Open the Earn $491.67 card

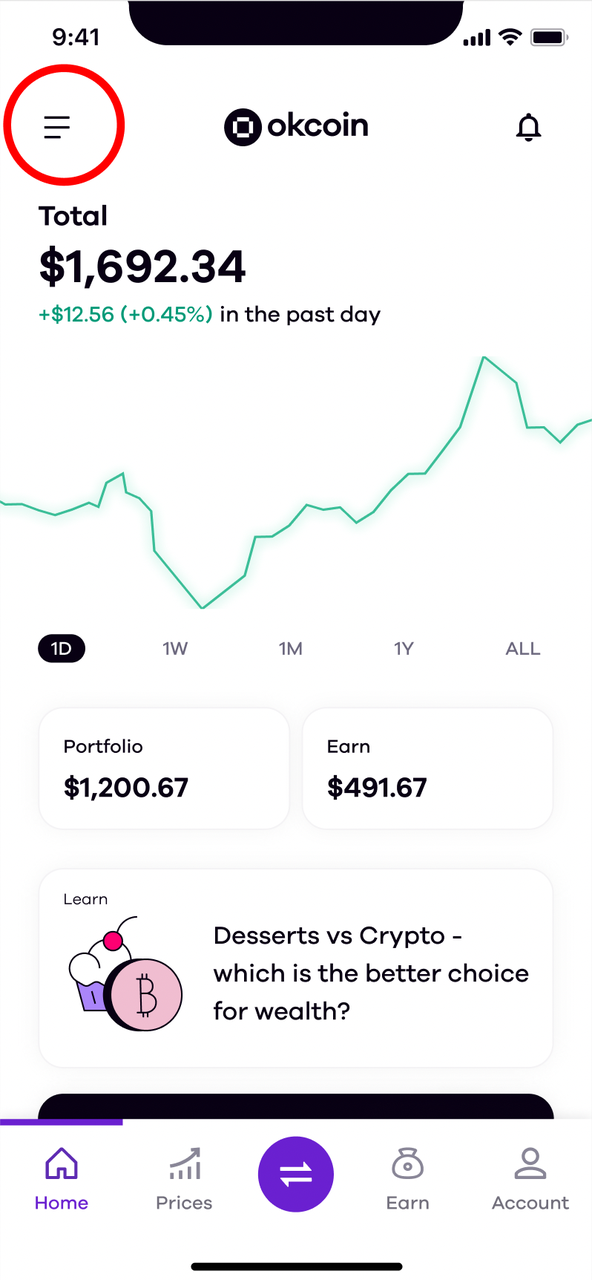pos(427,768)
